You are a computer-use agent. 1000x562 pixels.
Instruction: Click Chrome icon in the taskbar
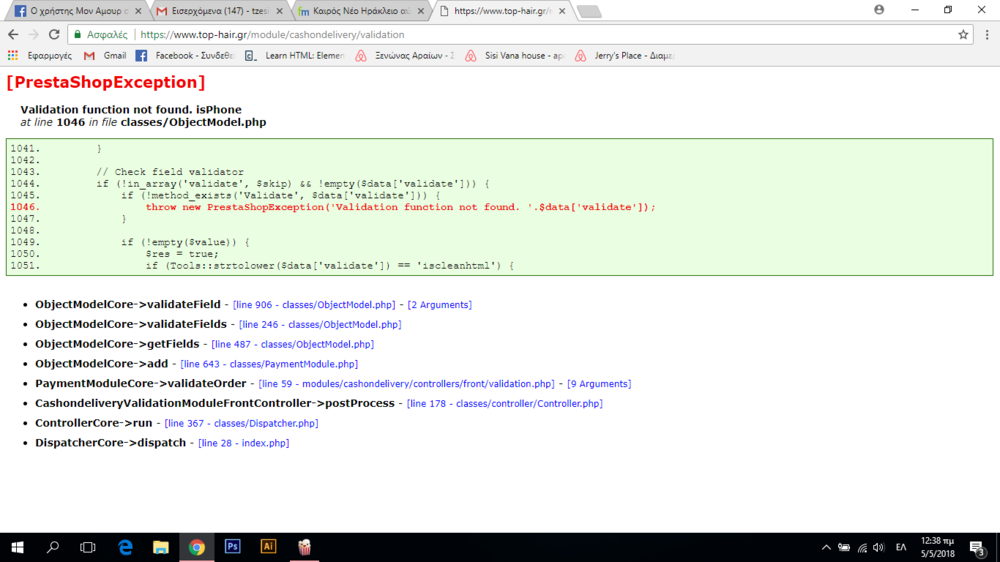[196, 547]
